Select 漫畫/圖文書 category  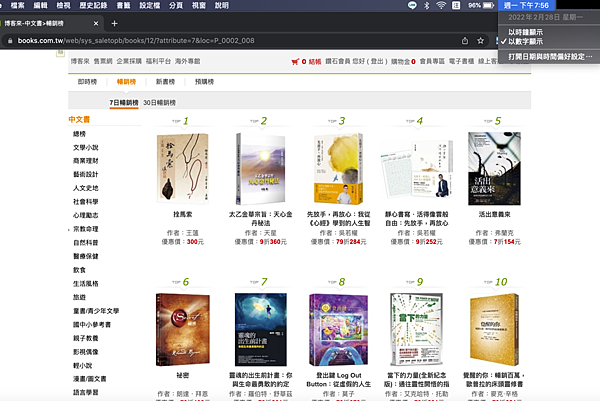click(90, 379)
